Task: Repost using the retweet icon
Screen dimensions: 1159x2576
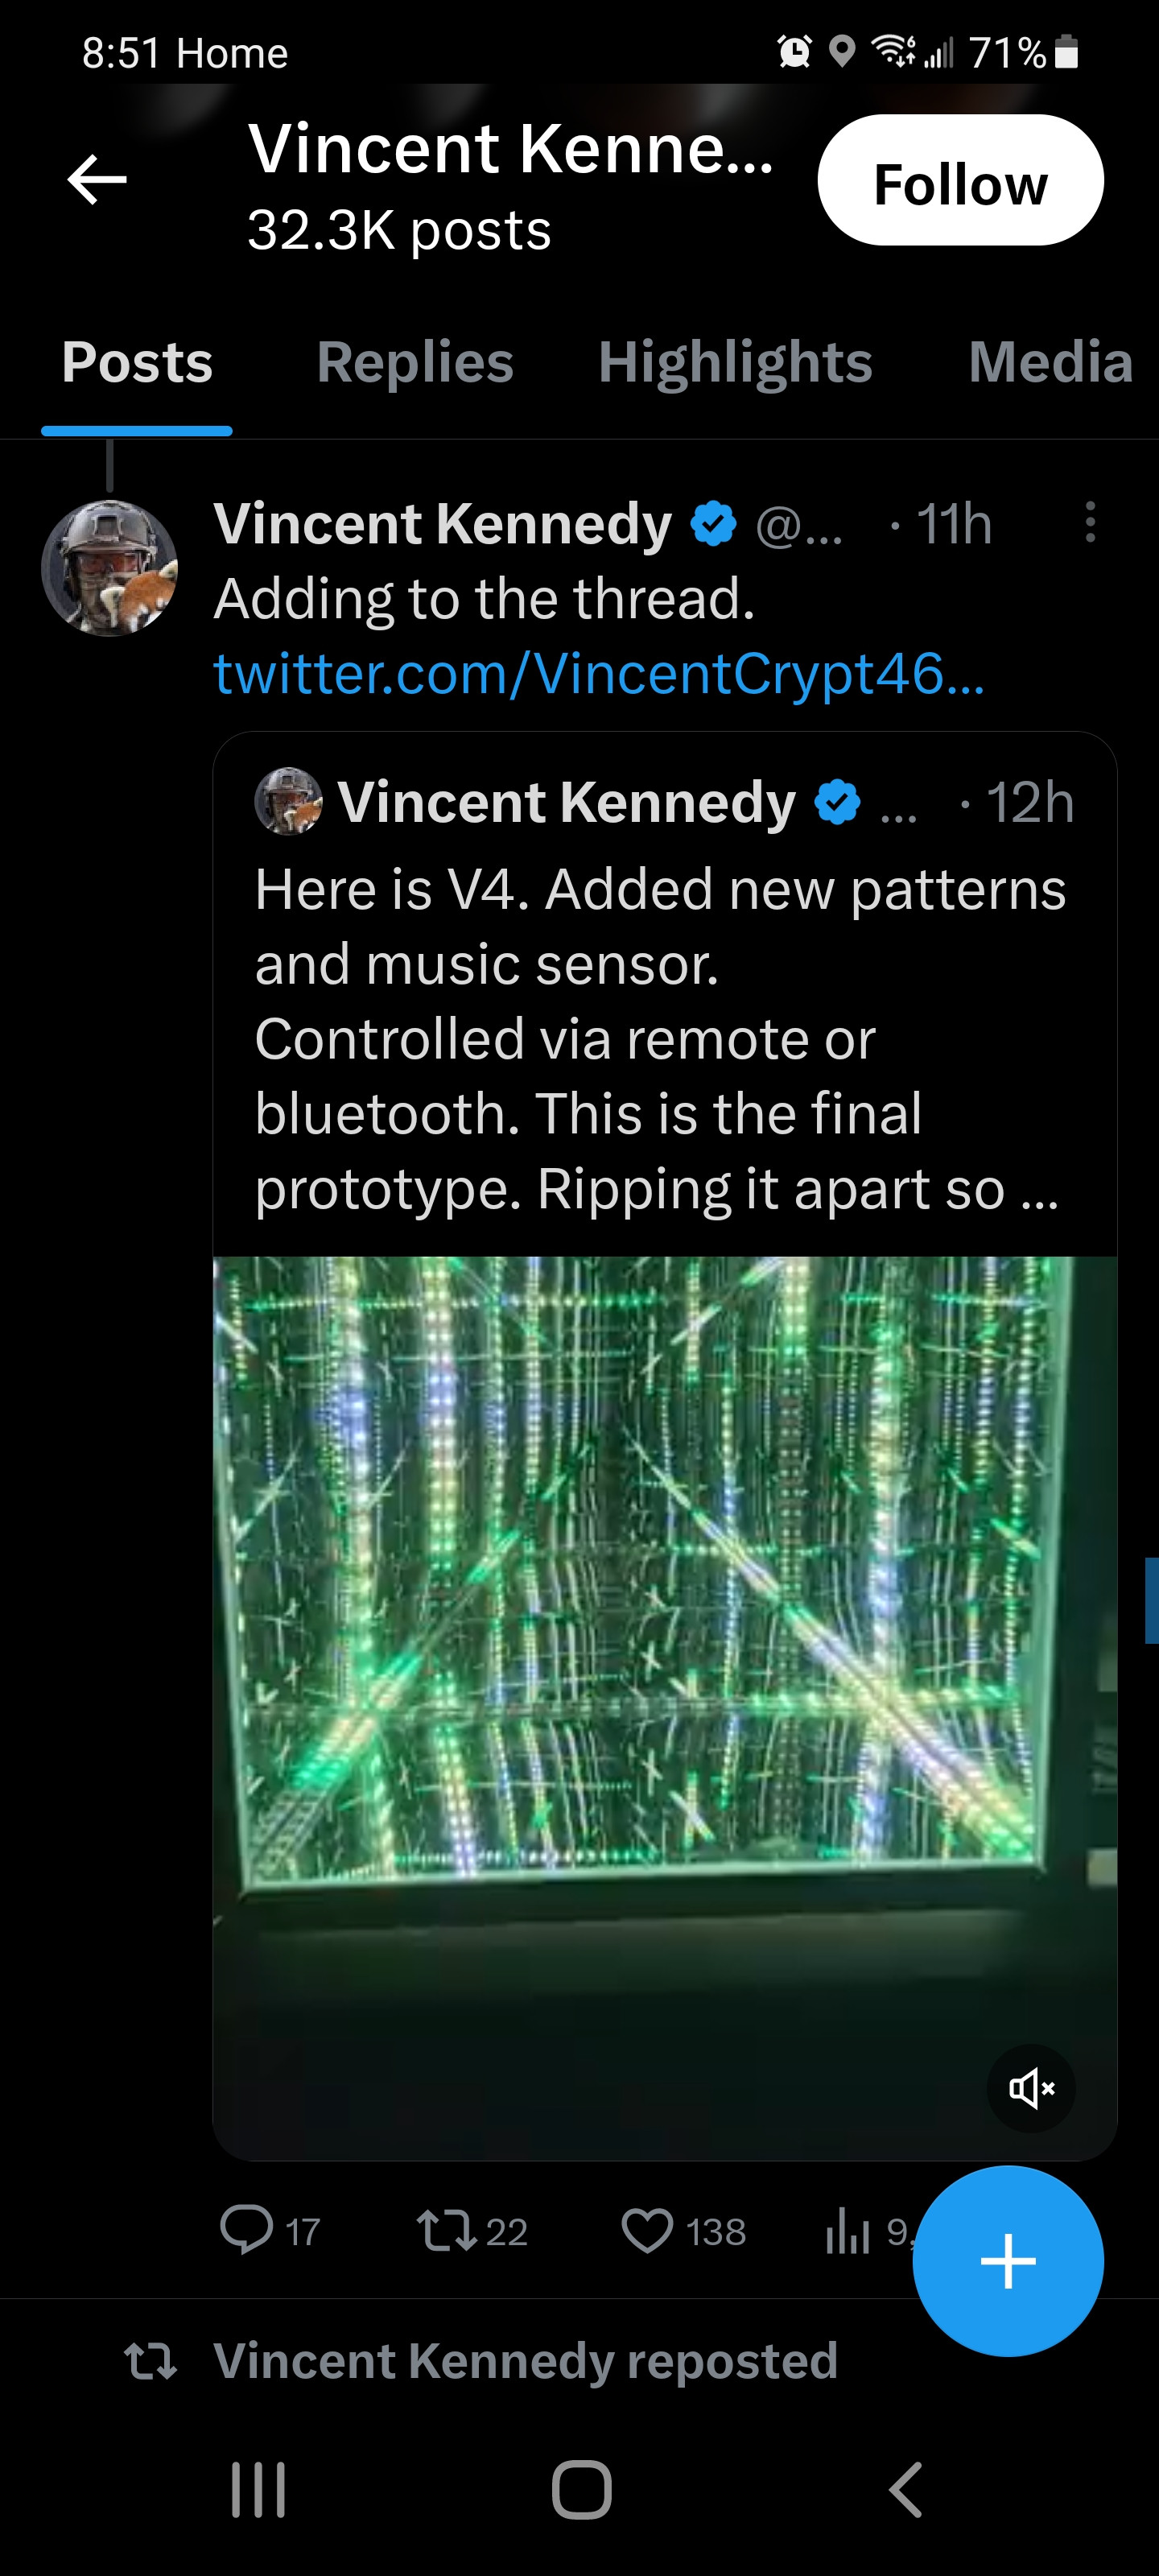Action: (447, 2231)
